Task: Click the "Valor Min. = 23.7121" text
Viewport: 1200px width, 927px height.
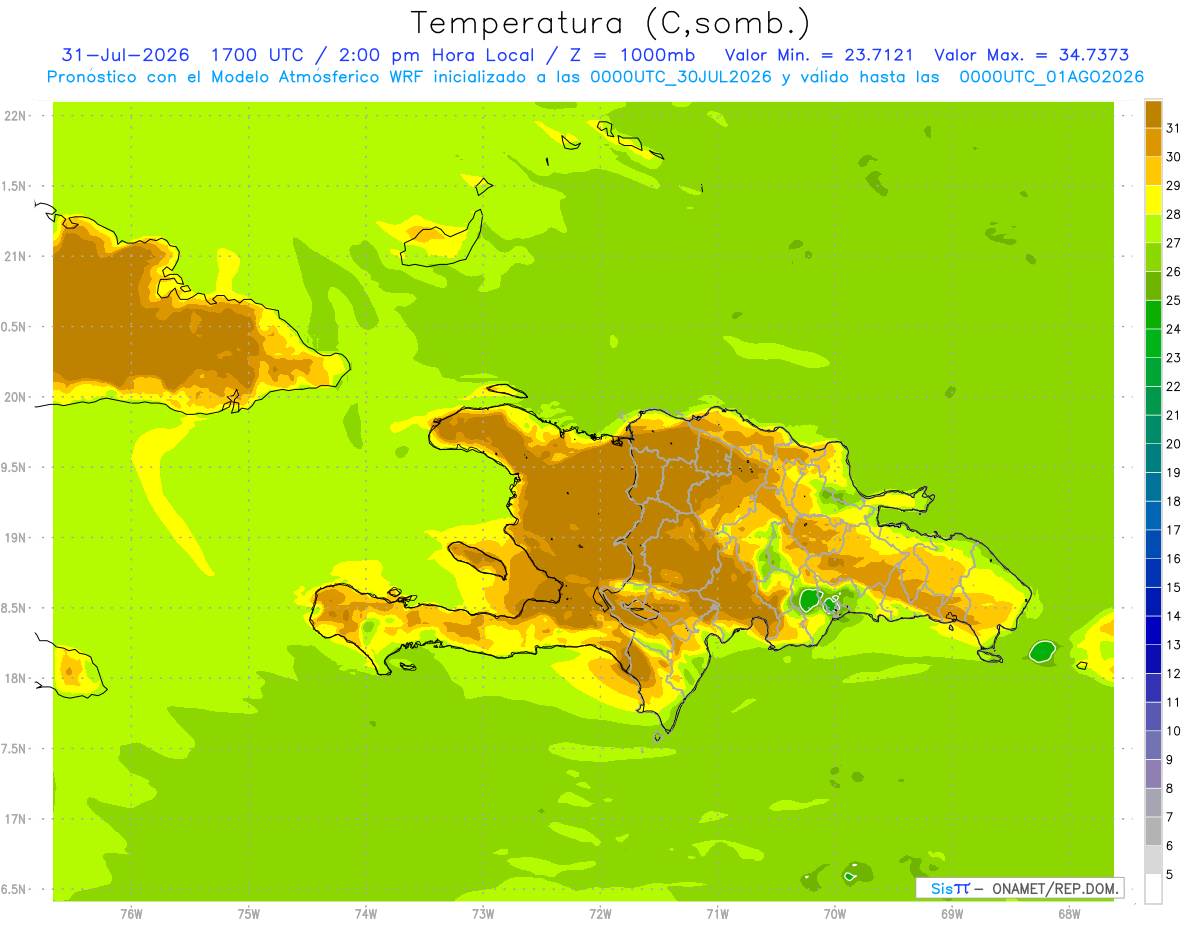Action: click(819, 55)
